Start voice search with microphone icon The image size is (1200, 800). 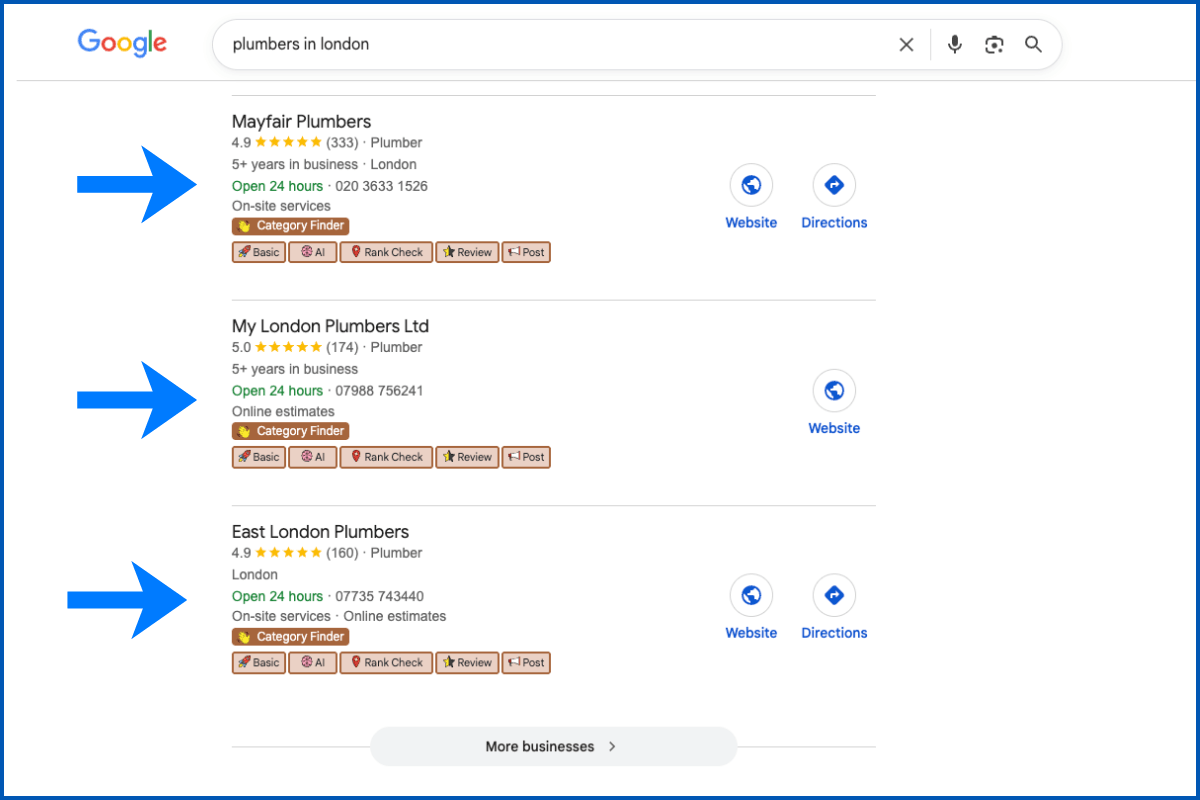(955, 44)
